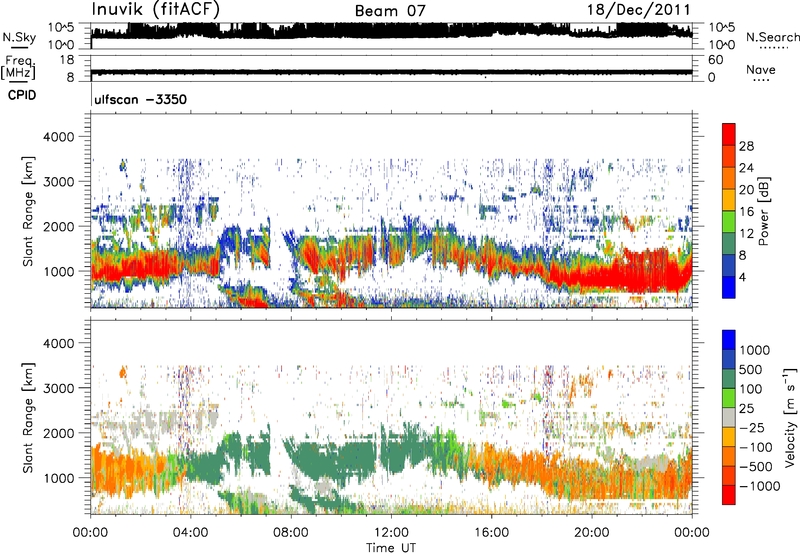Click the date label '18/Dec/2011'
Image resolution: width=800 pixels, height=554 pixels.
(x=638, y=10)
